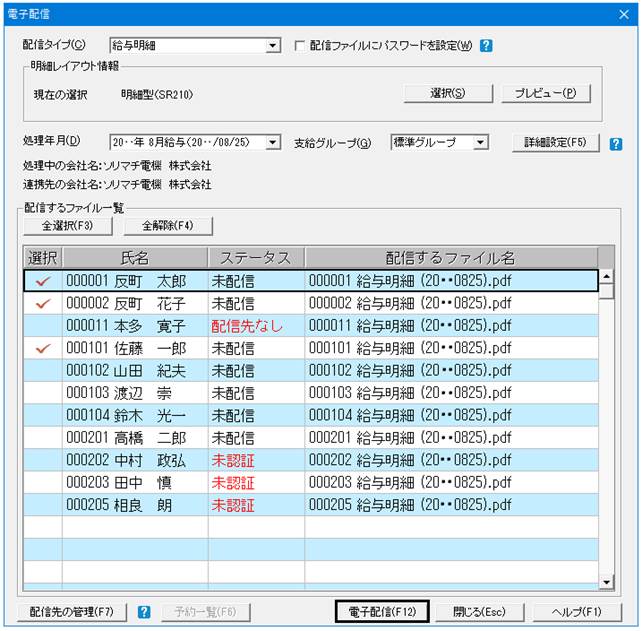Click the 選択(S) layout button
The width and height of the screenshot is (642, 631).
click(x=448, y=93)
